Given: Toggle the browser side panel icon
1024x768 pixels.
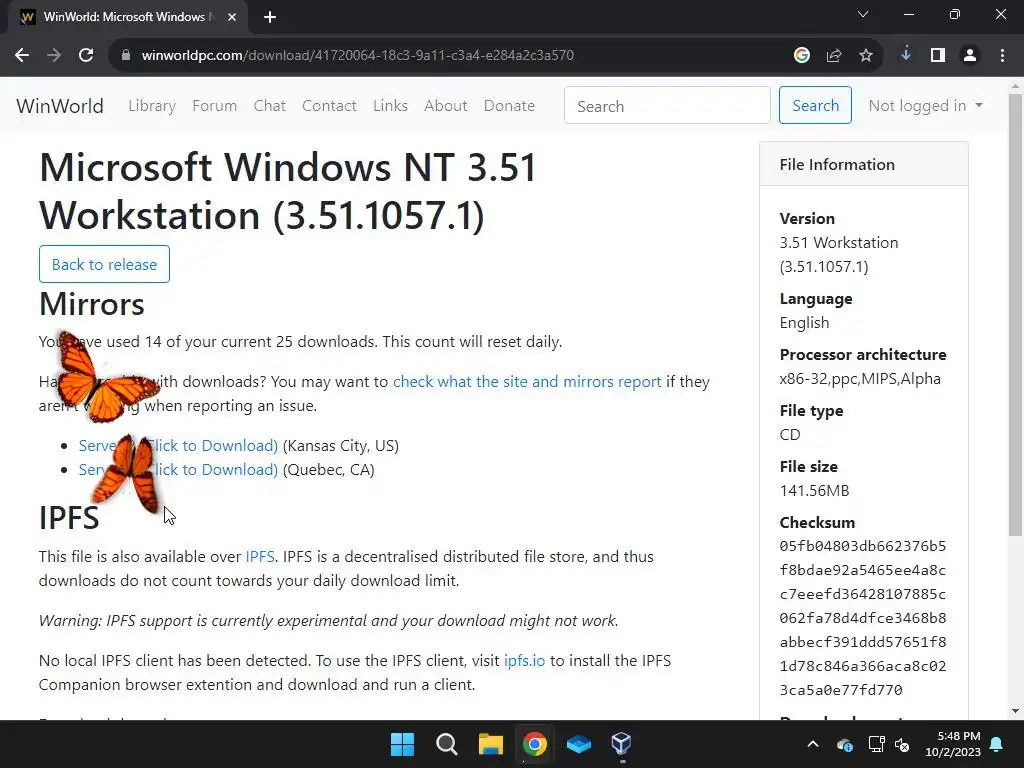Looking at the screenshot, I should 938,56.
